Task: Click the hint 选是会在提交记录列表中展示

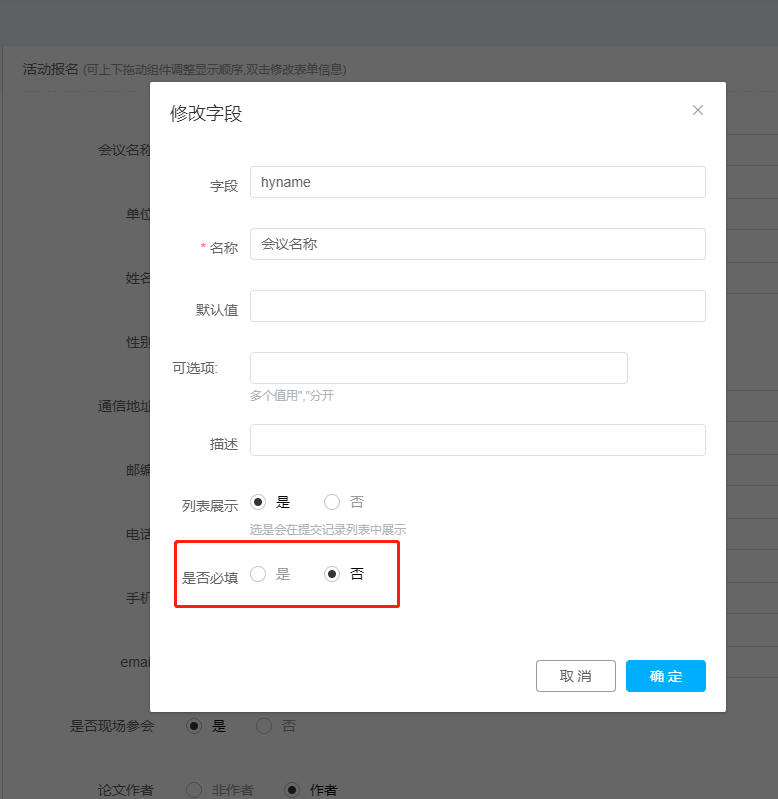Action: click(328, 529)
